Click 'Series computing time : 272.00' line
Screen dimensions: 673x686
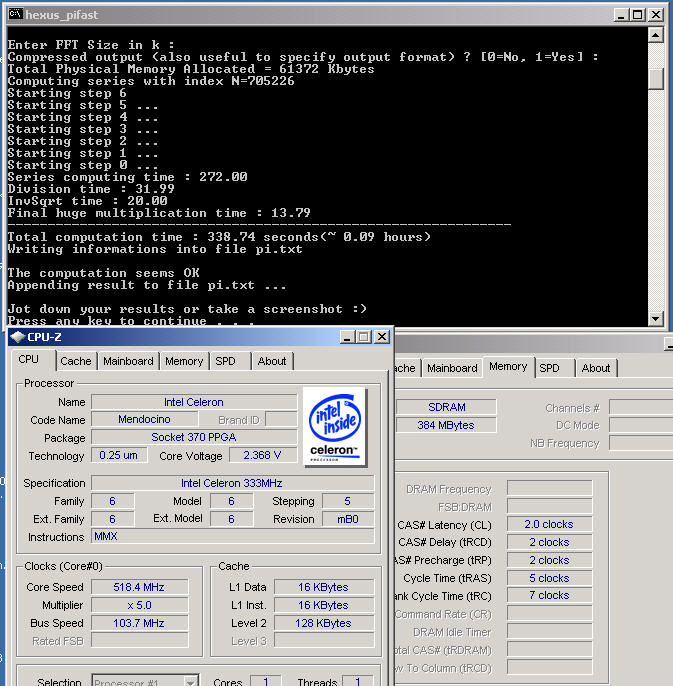(127, 177)
